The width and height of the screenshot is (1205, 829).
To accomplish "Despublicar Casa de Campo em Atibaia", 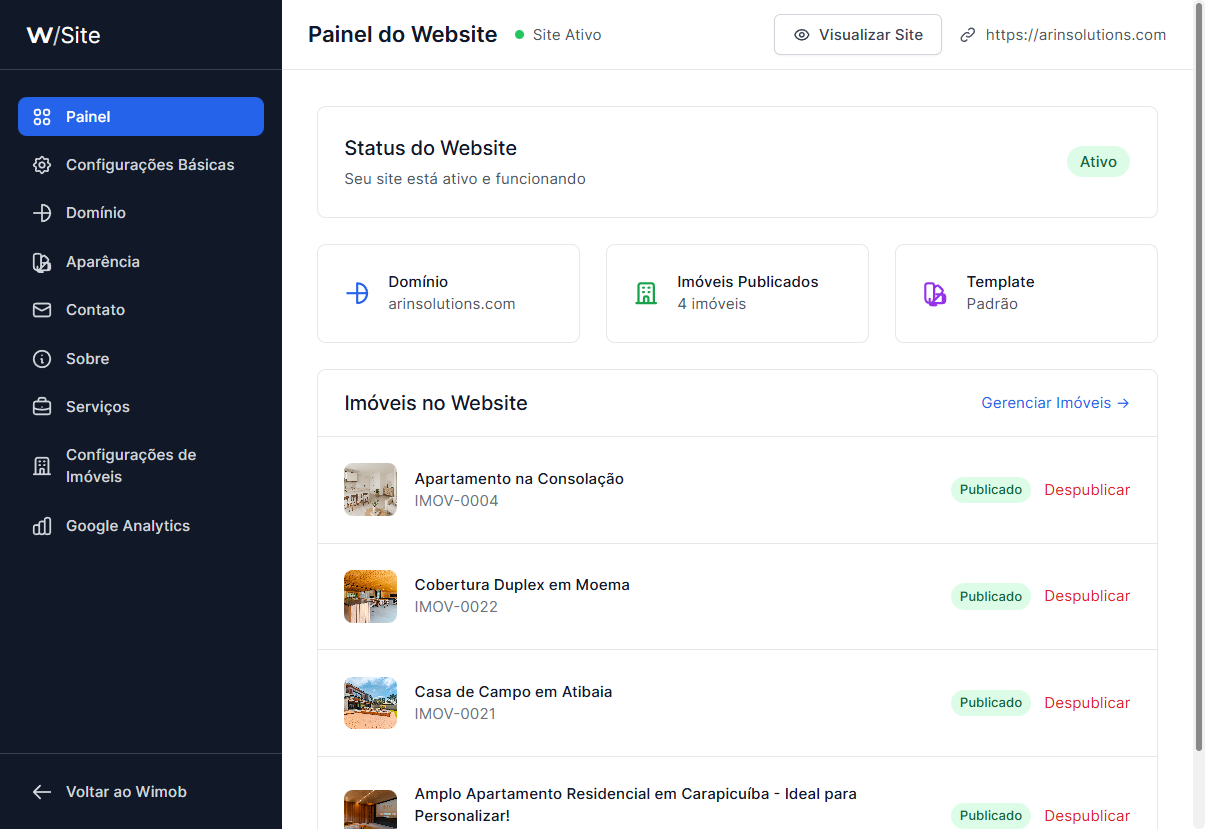I will [1087, 703].
